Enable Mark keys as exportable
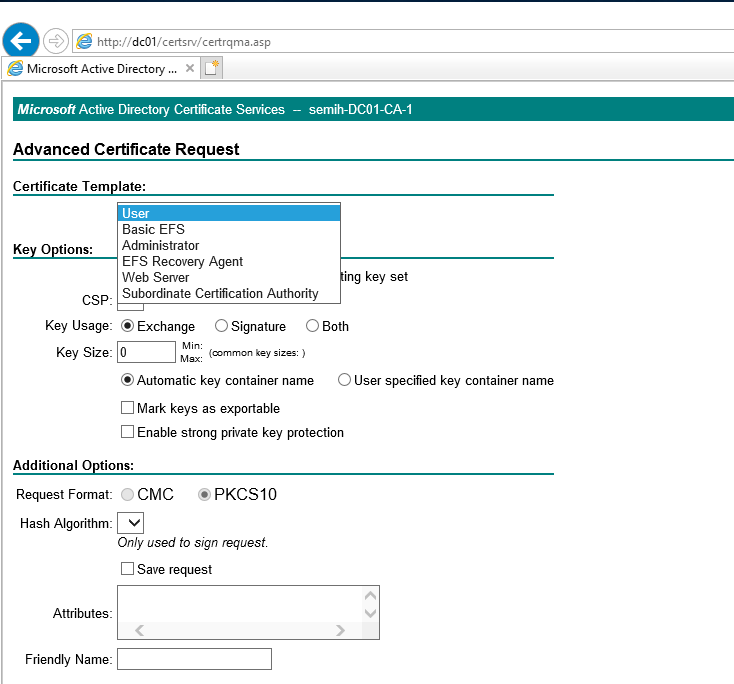 coord(127,408)
